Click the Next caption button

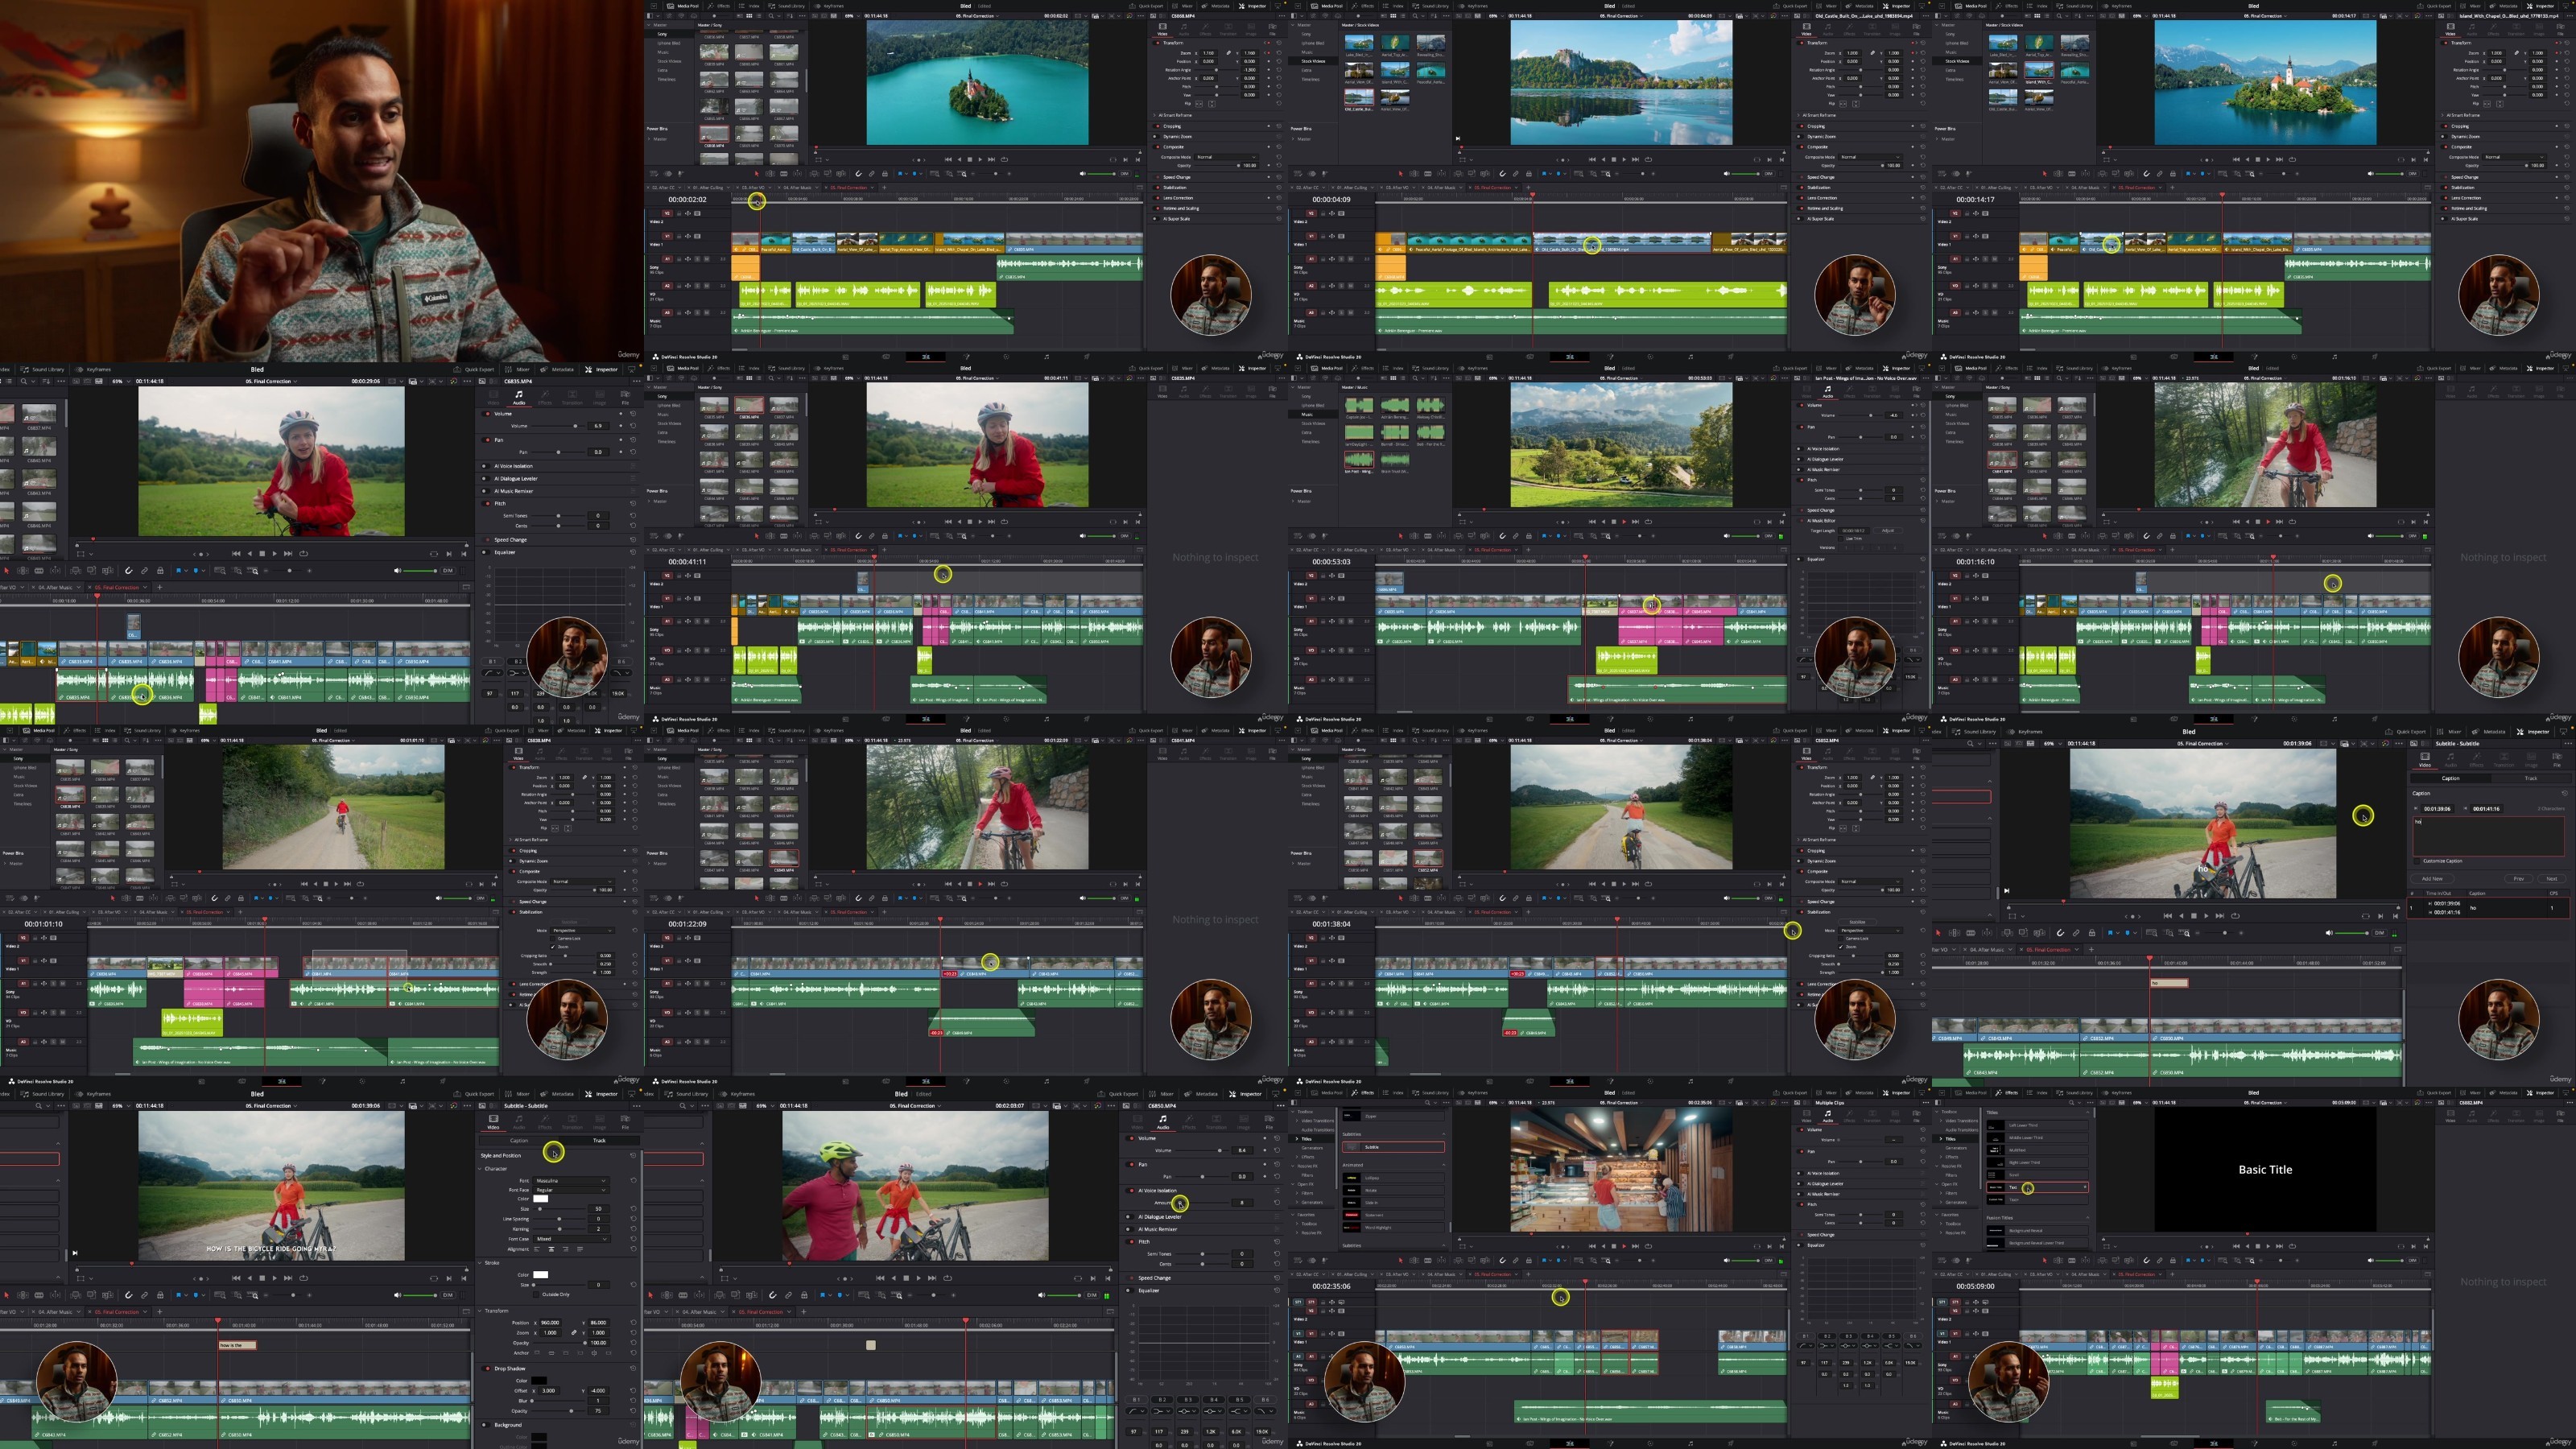click(x=2553, y=879)
